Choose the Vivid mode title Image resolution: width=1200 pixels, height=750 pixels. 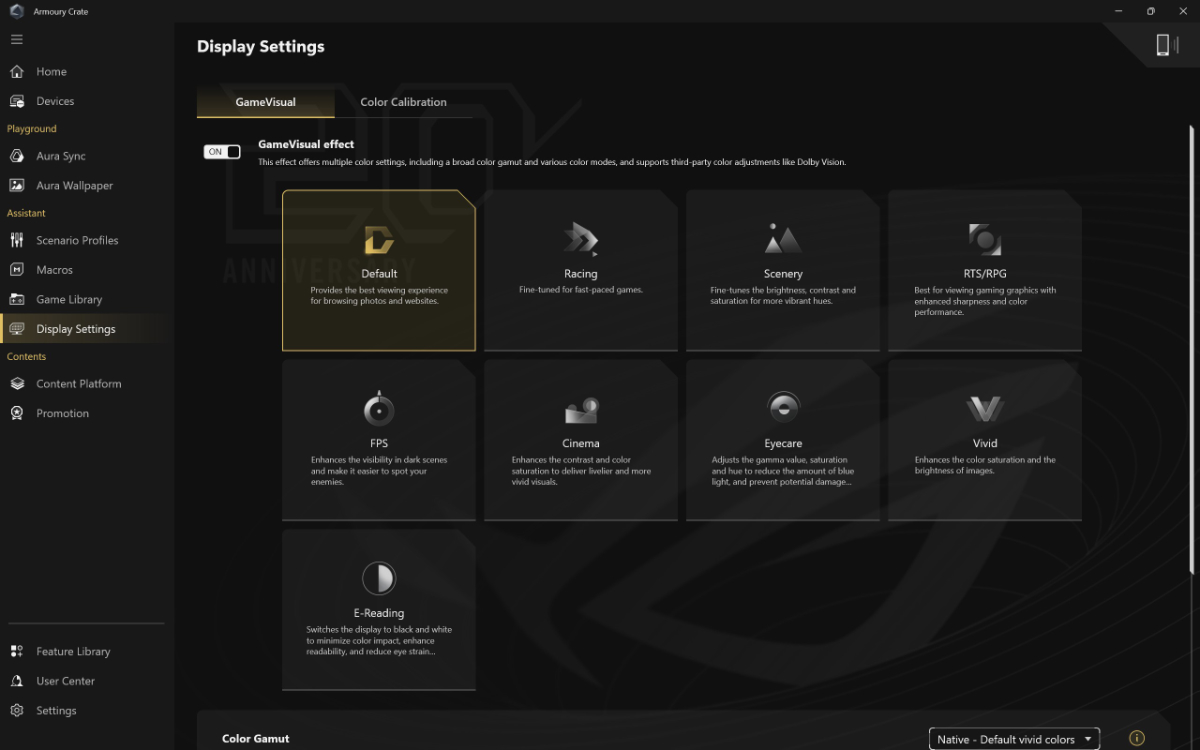coord(985,444)
